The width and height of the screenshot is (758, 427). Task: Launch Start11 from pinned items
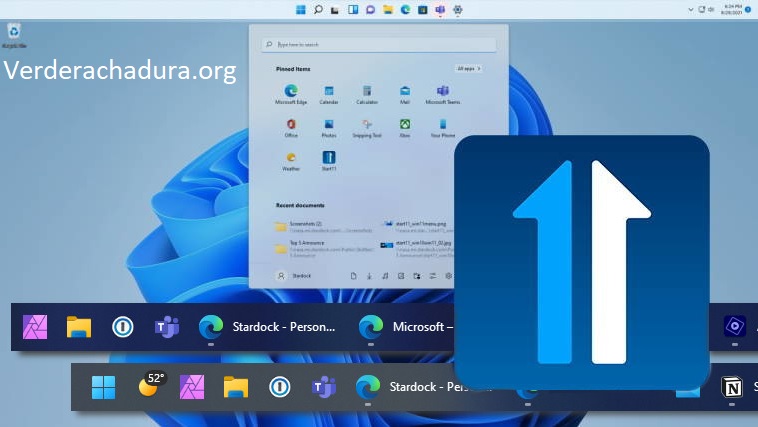tap(329, 161)
